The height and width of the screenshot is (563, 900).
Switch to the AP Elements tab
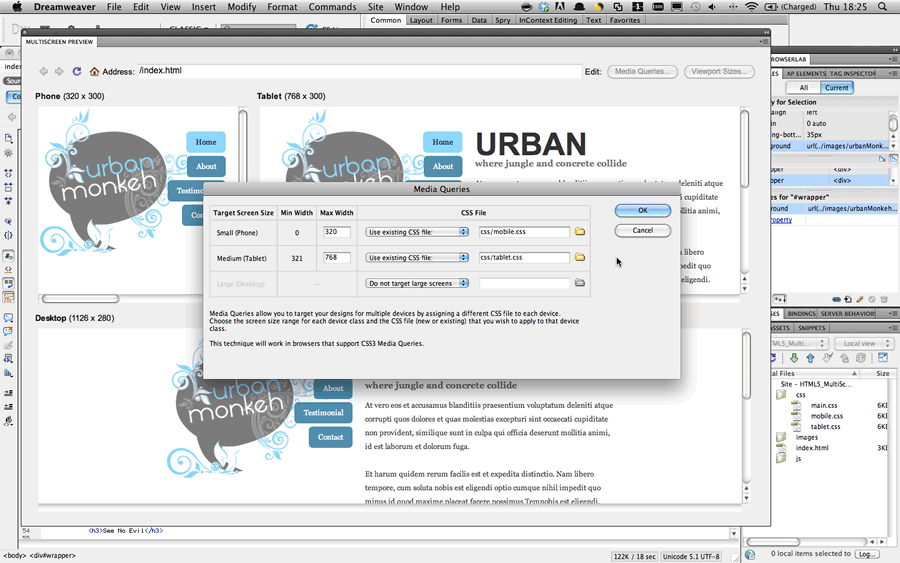806,73
